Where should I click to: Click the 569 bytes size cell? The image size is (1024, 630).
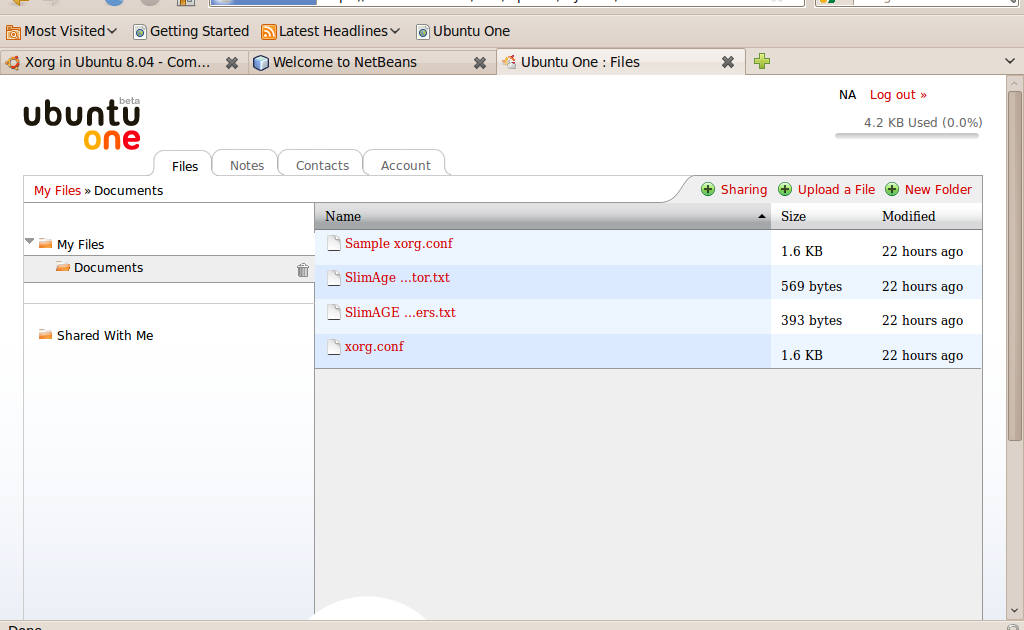811,286
